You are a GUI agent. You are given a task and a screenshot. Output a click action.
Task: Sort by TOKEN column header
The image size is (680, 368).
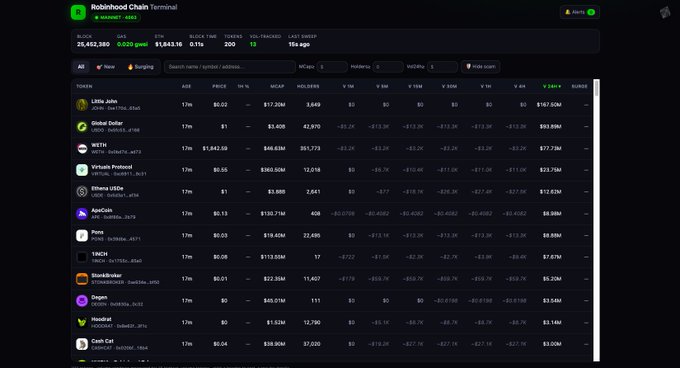tap(84, 86)
